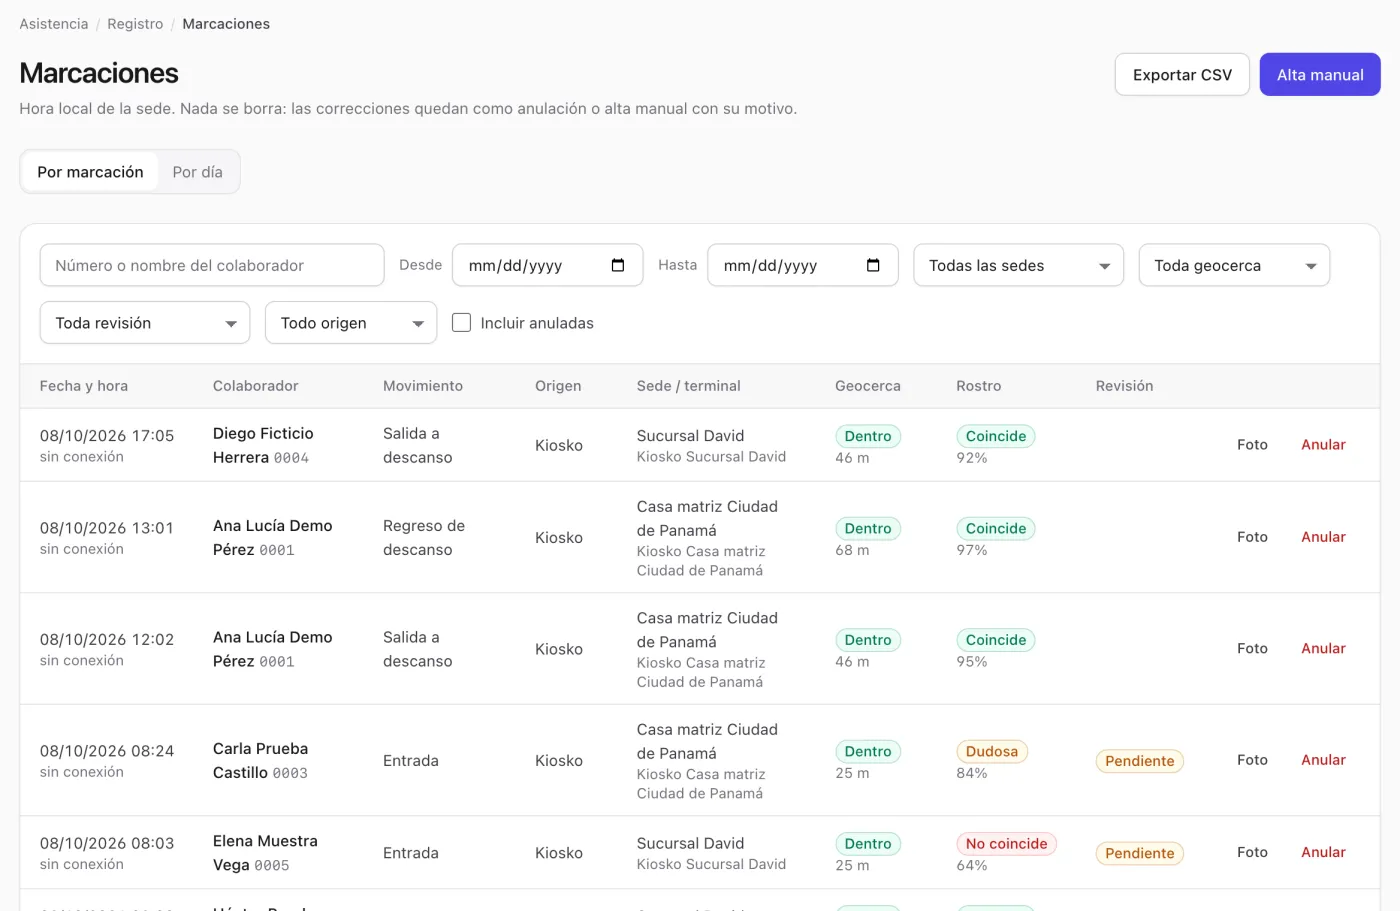The image size is (1400, 911).
Task: Click the Revisión column header
Action: pyautogui.click(x=1124, y=386)
